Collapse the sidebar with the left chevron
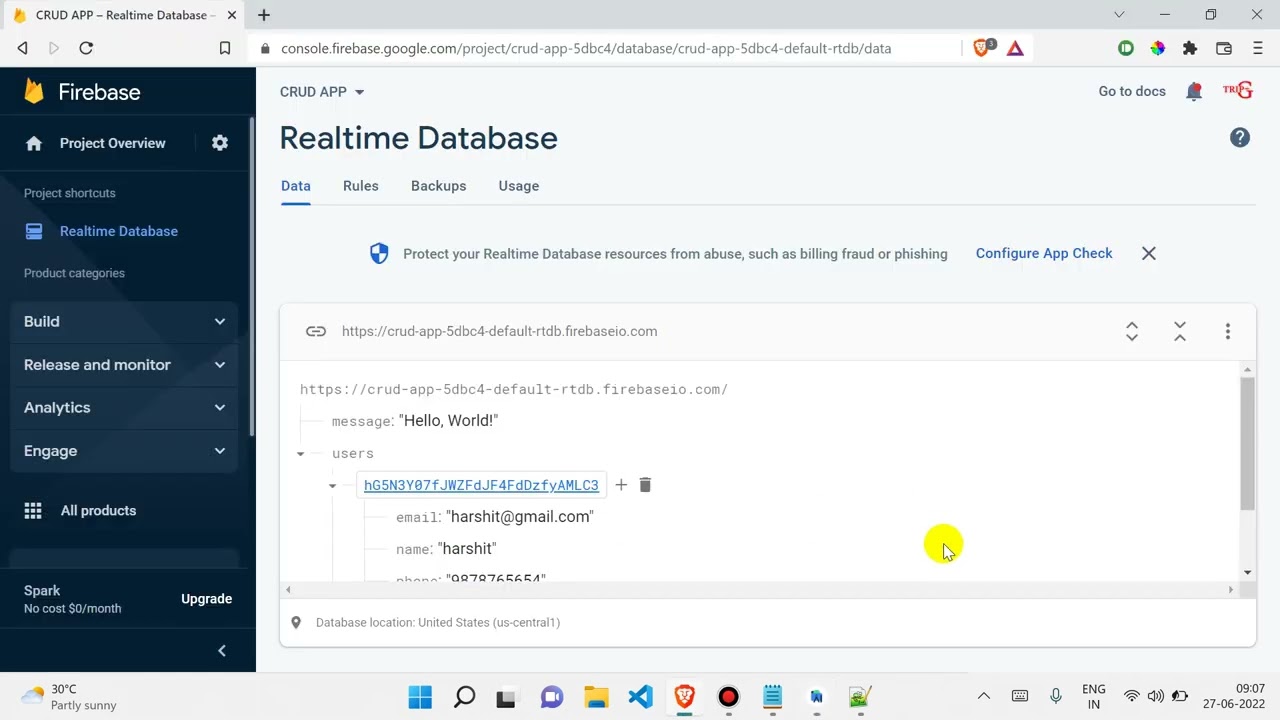This screenshot has height=720, width=1280. coord(222,651)
